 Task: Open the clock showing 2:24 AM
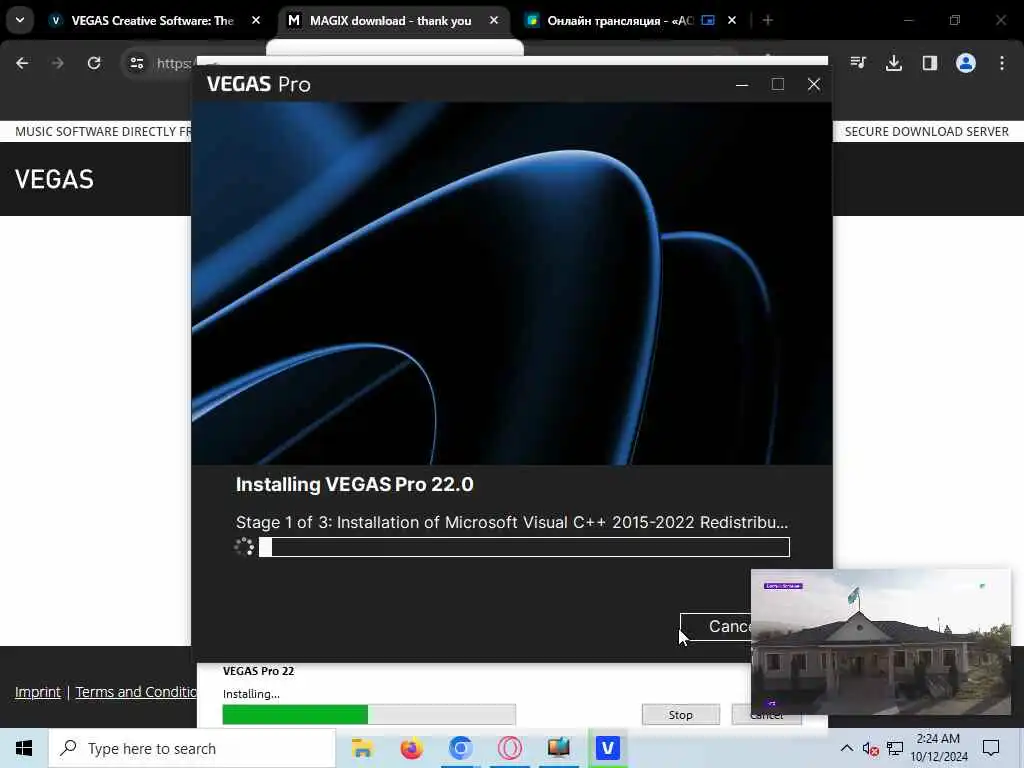click(x=938, y=748)
